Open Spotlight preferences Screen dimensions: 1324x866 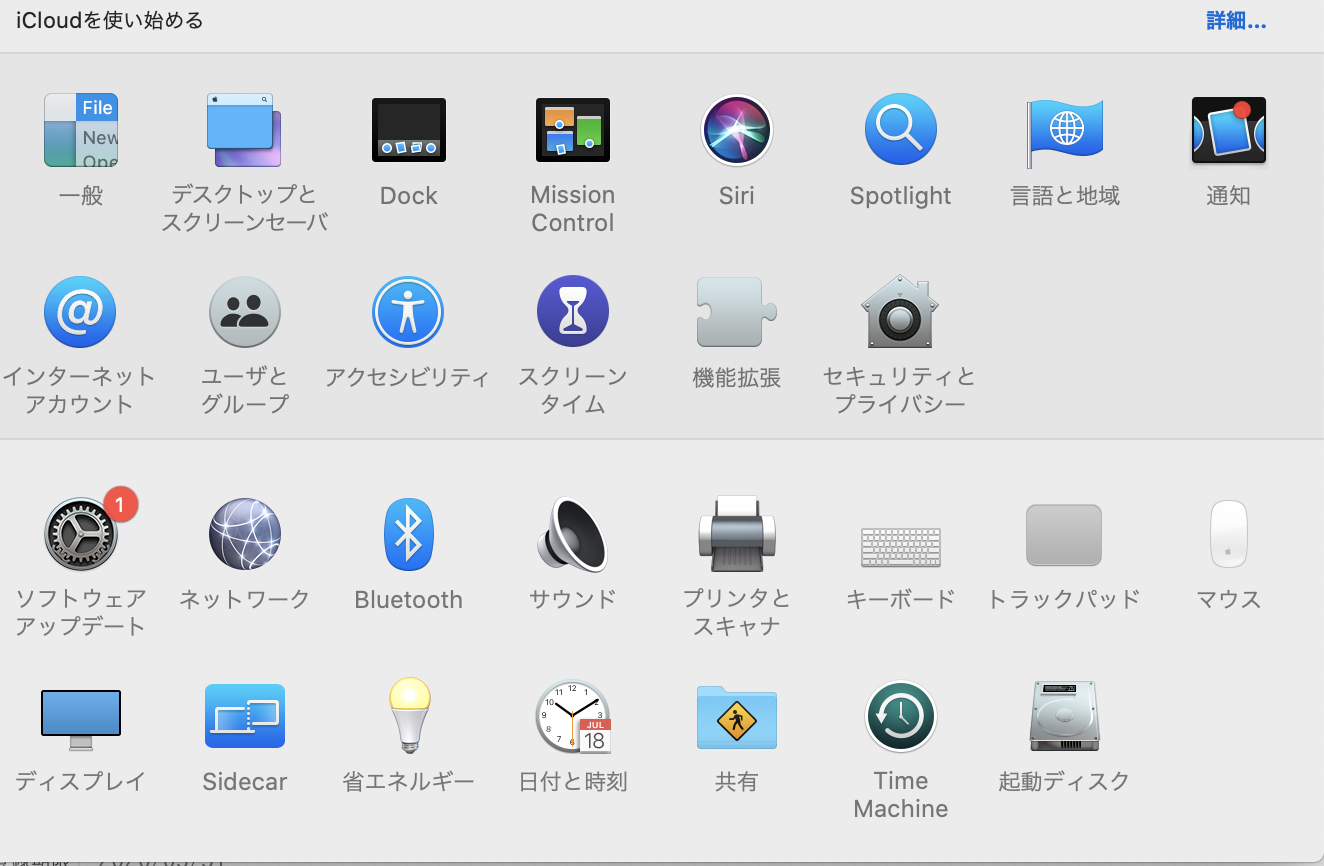tap(901, 131)
